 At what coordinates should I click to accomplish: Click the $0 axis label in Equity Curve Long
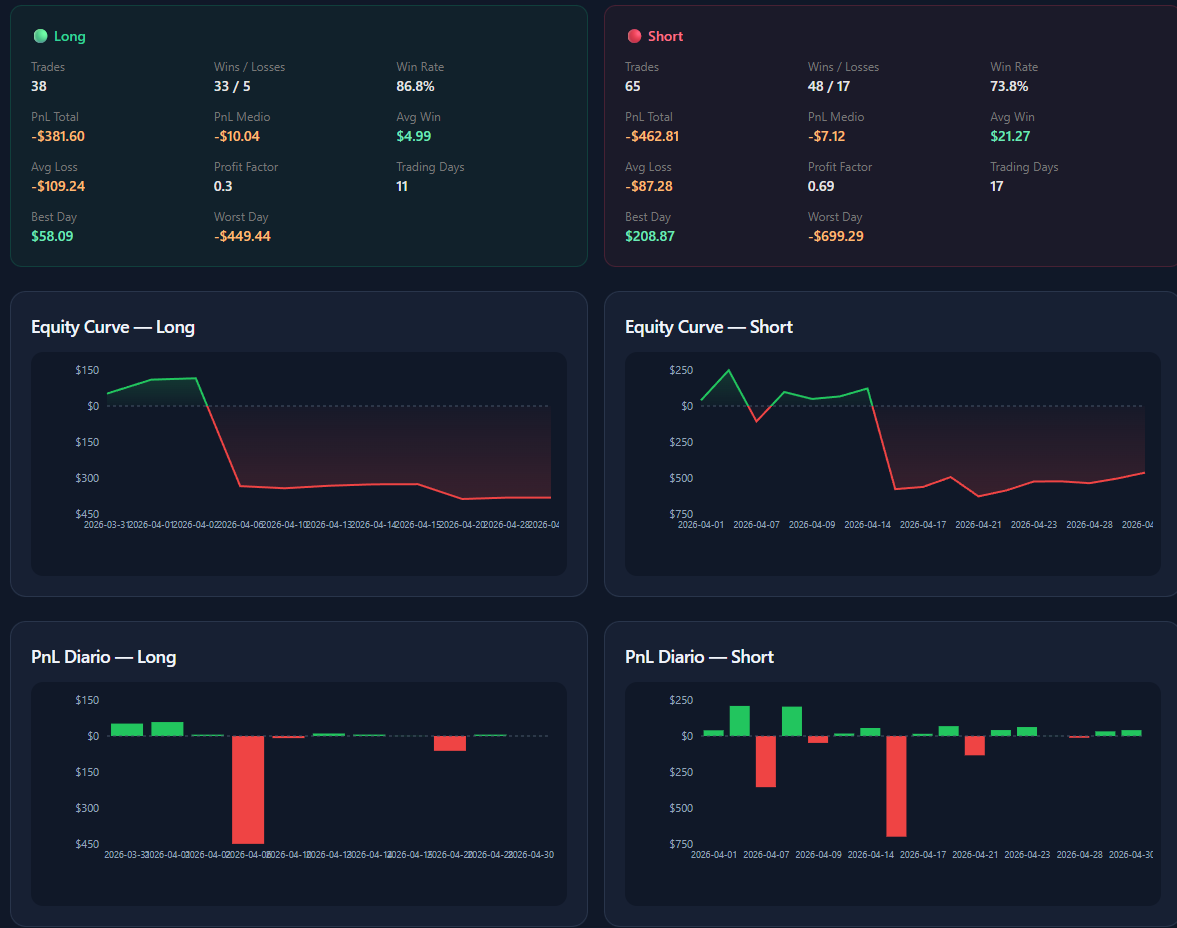tap(93, 406)
